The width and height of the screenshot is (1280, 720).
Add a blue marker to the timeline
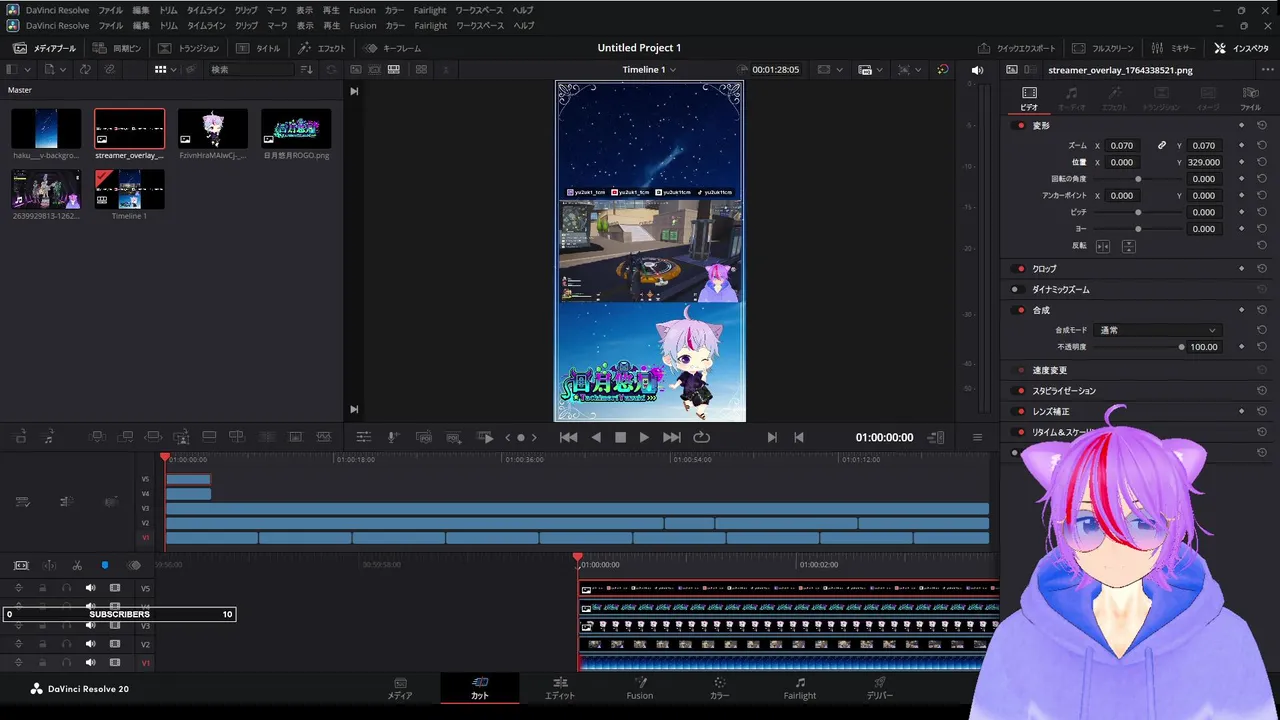click(105, 565)
